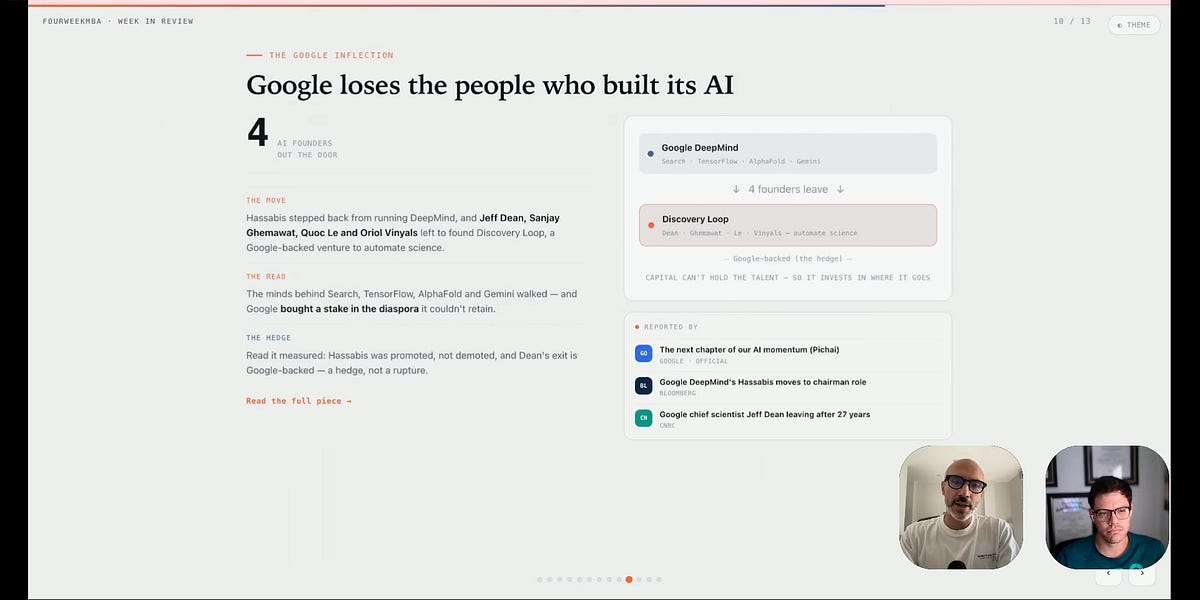Click the 'CNBC' source label
Viewport: 1200px width, 600px height.
667,425
